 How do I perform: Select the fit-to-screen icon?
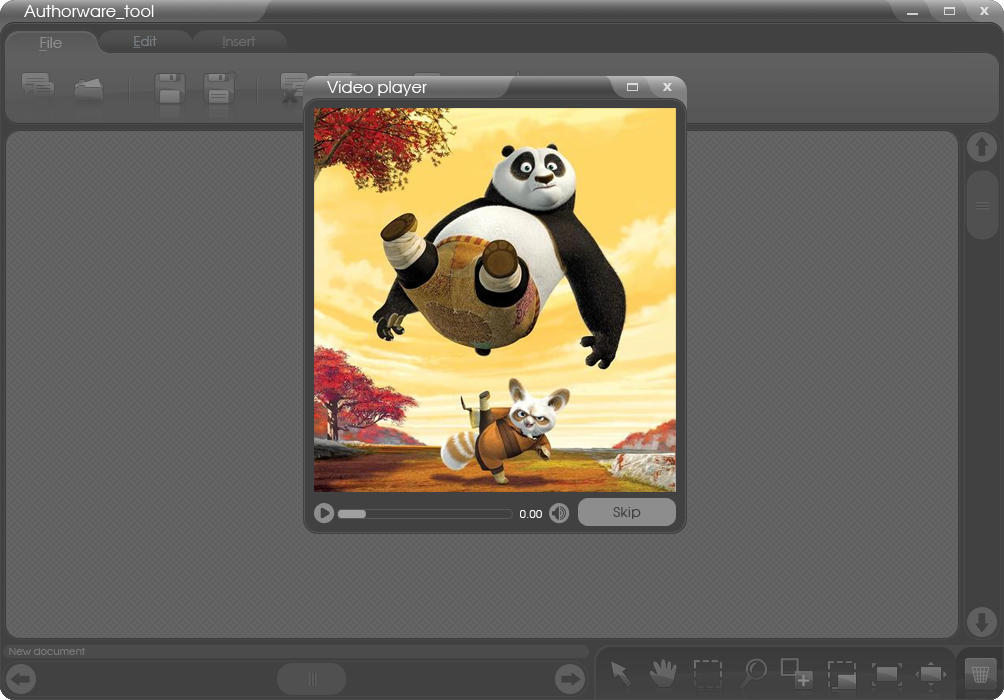(x=886, y=672)
